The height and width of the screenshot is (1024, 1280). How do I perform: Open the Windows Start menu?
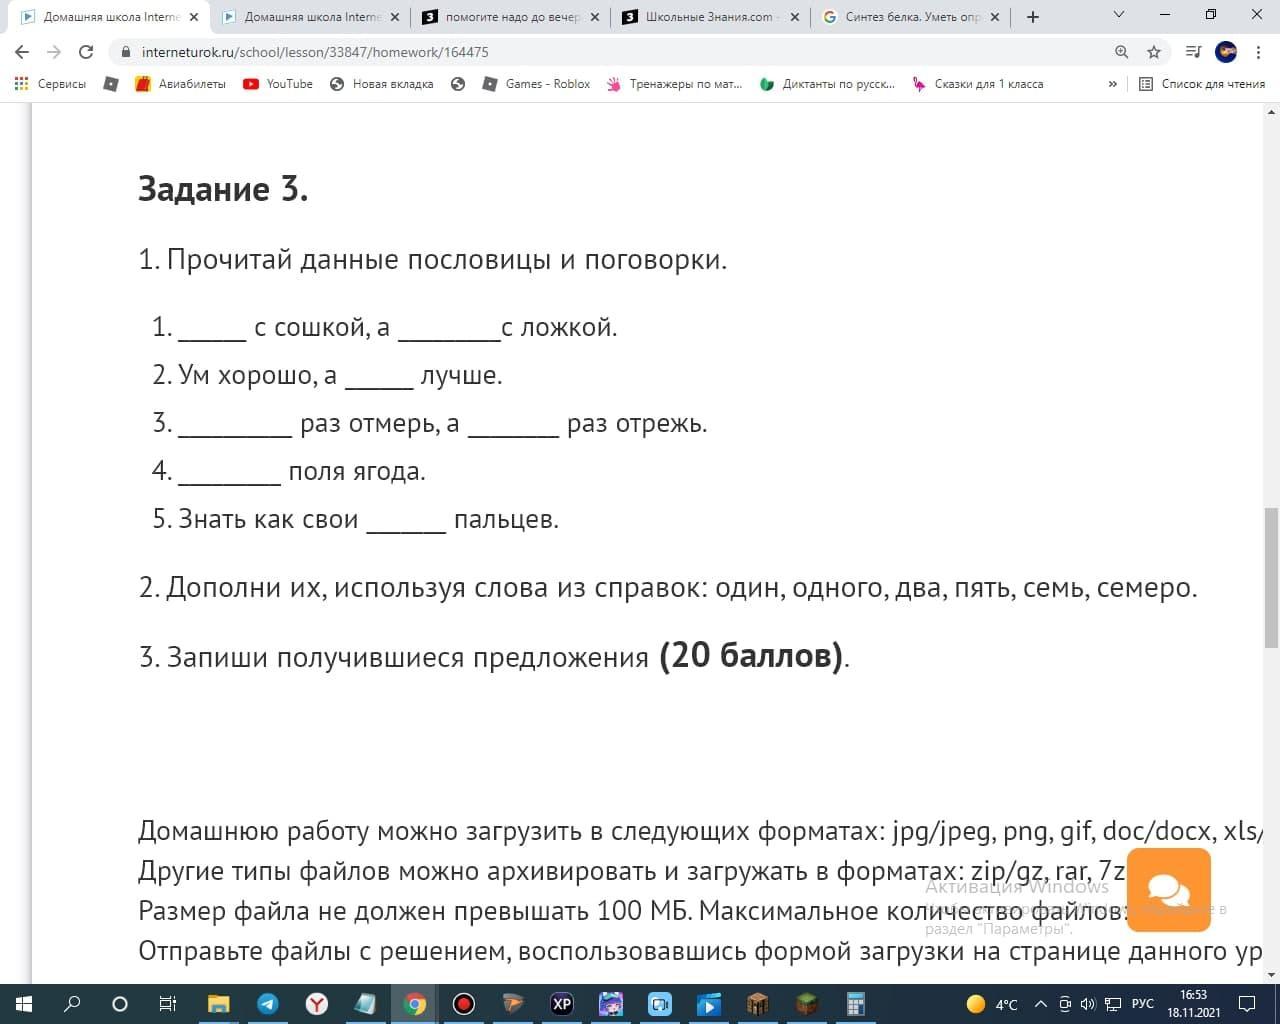coord(23,1004)
